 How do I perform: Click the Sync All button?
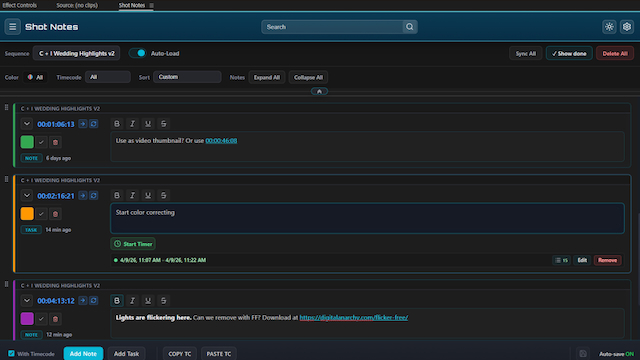[x=525, y=53]
